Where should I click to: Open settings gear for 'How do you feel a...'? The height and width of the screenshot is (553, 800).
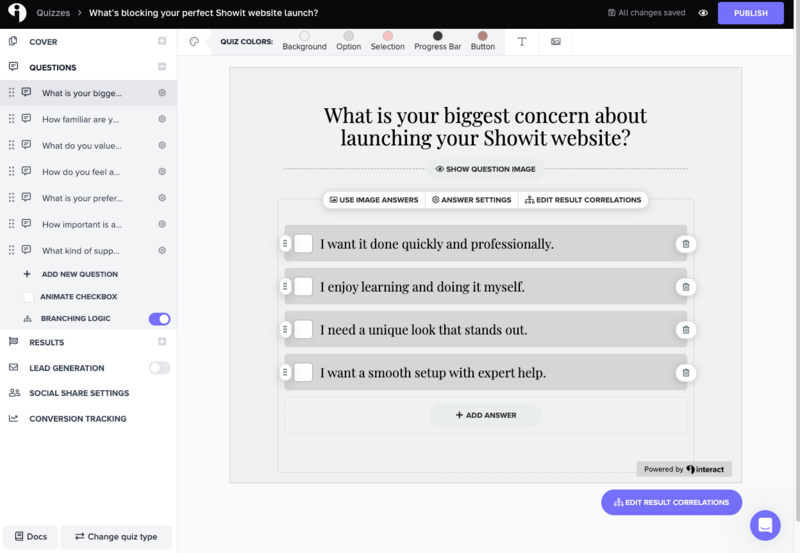click(162, 171)
